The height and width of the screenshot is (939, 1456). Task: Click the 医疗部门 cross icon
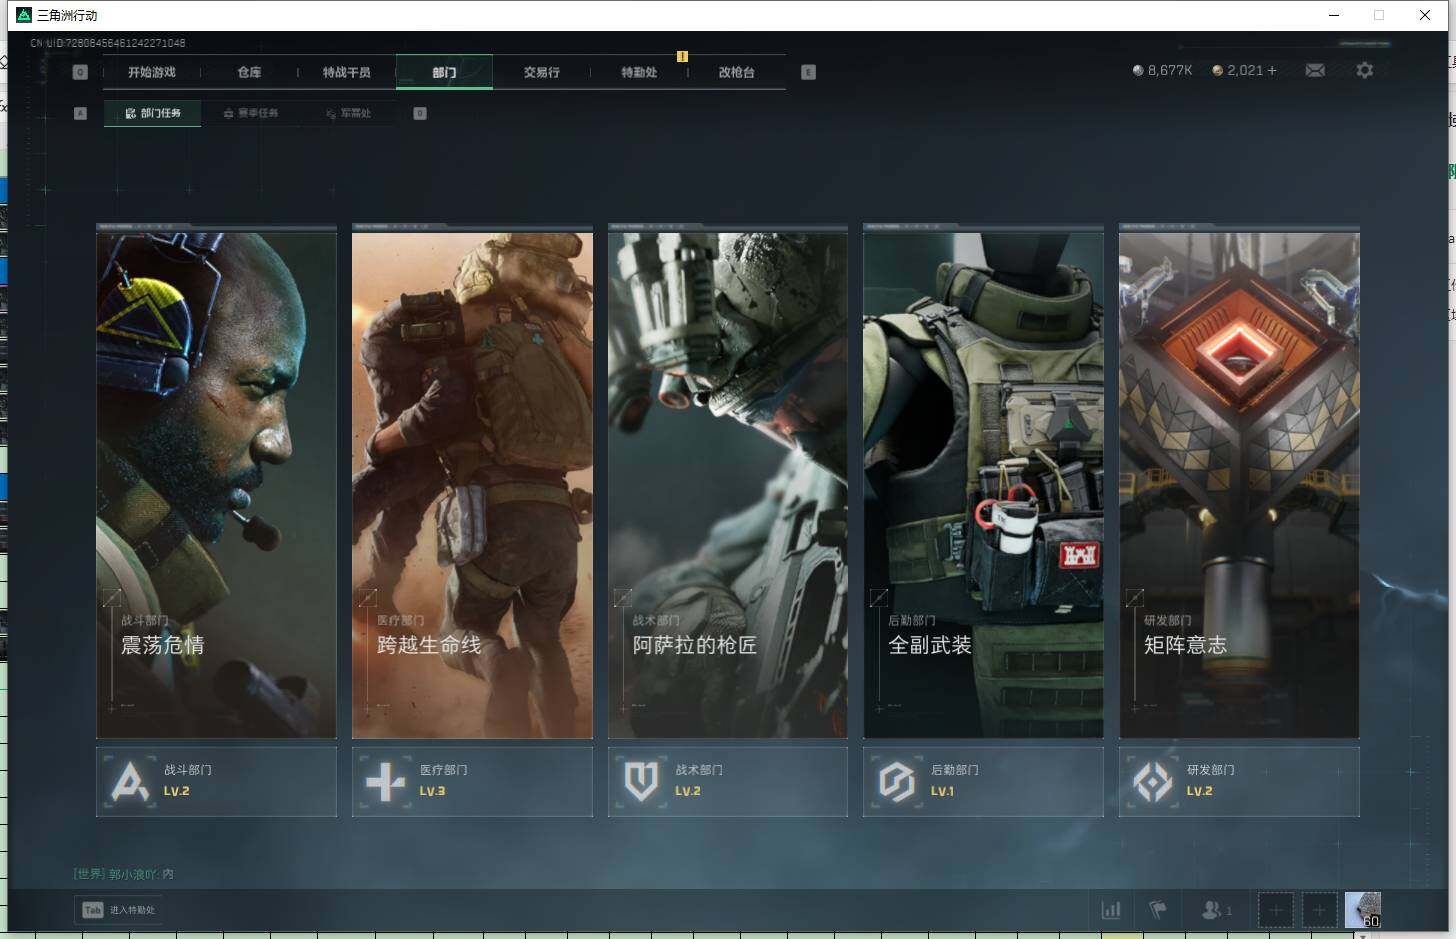pyautogui.click(x=385, y=781)
